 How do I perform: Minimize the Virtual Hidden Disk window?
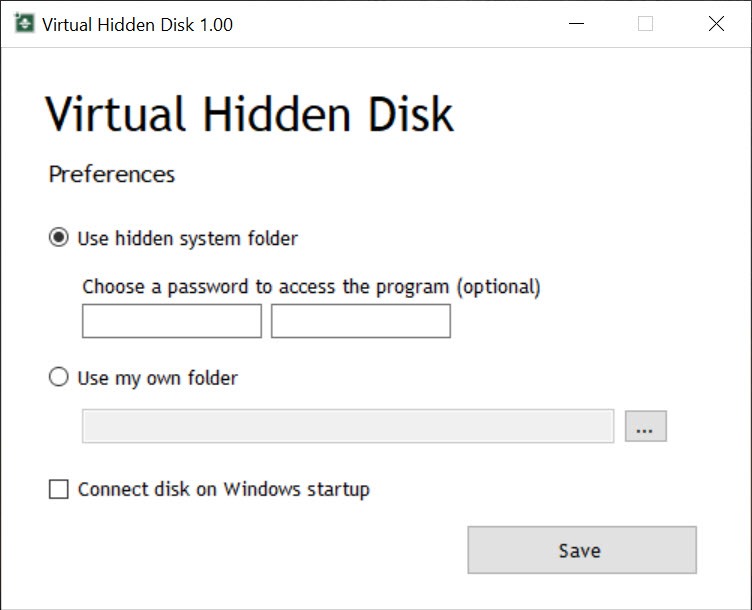[576, 23]
